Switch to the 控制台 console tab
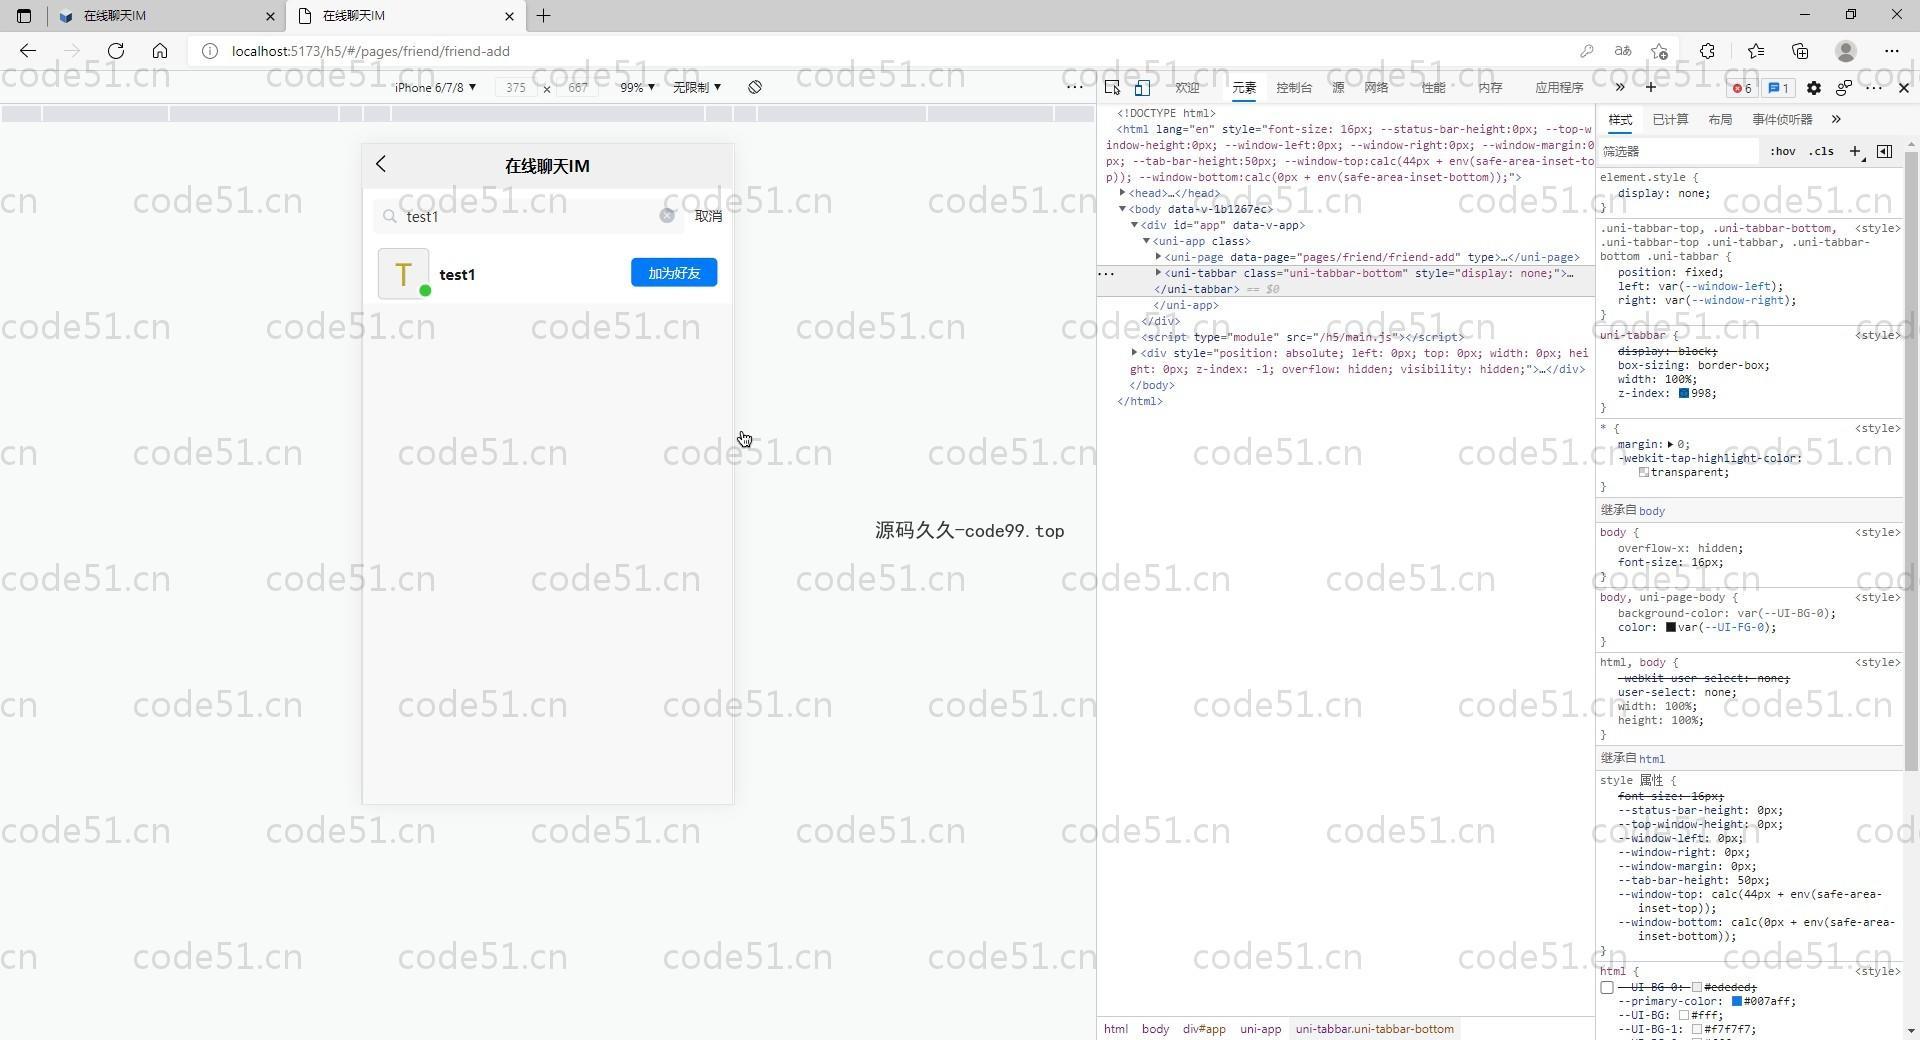Image resolution: width=1920 pixels, height=1040 pixels. [x=1294, y=88]
